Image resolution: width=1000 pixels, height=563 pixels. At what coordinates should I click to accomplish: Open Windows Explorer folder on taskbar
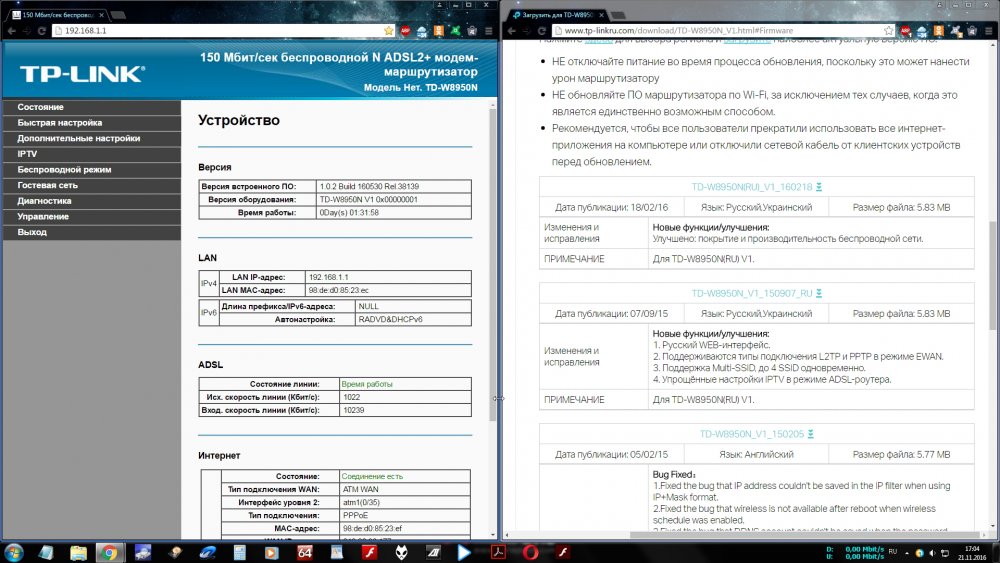coord(78,551)
